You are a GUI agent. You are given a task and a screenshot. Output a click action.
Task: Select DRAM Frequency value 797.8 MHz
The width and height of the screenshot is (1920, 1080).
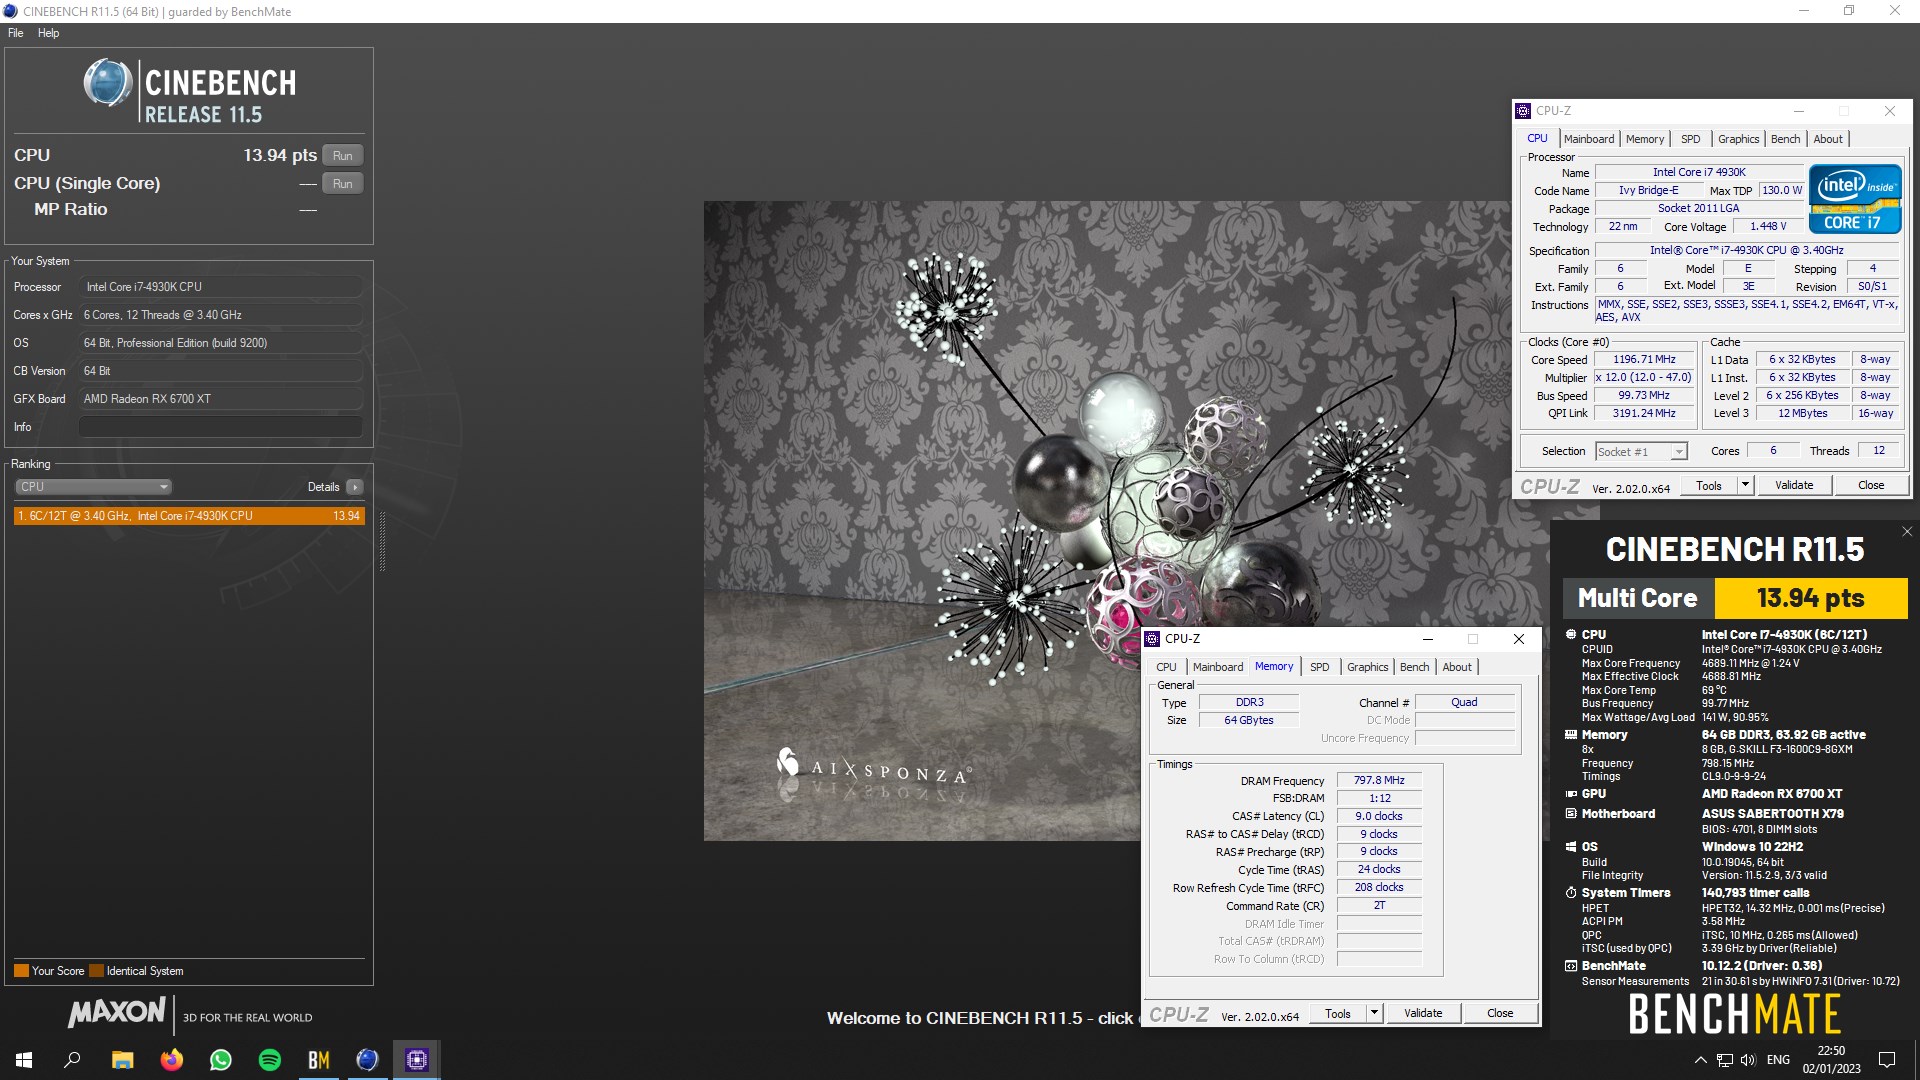(1379, 781)
